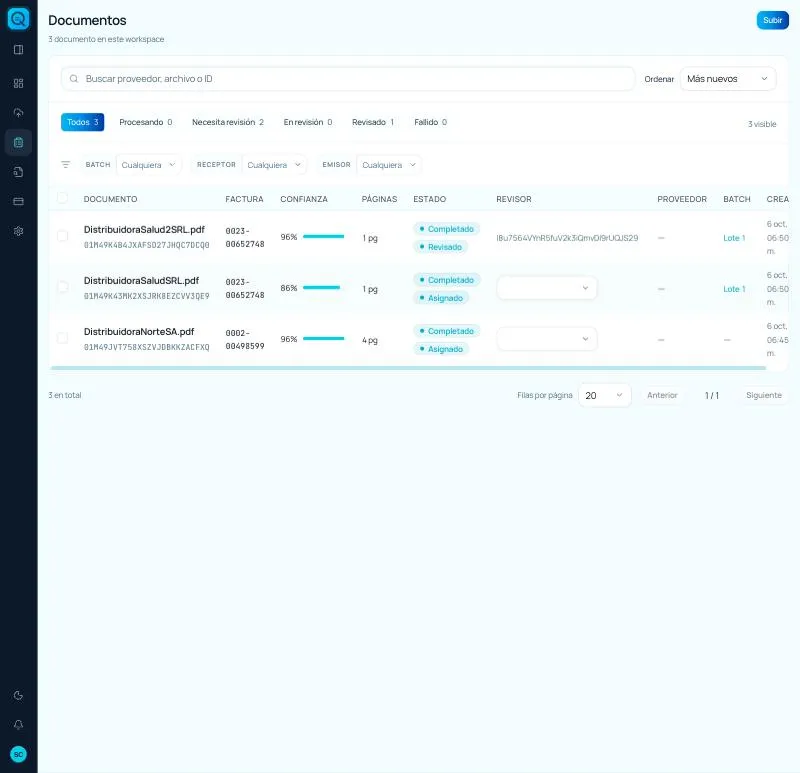This screenshot has height=773, width=800.
Task: Click the Subir button
Action: (772, 20)
